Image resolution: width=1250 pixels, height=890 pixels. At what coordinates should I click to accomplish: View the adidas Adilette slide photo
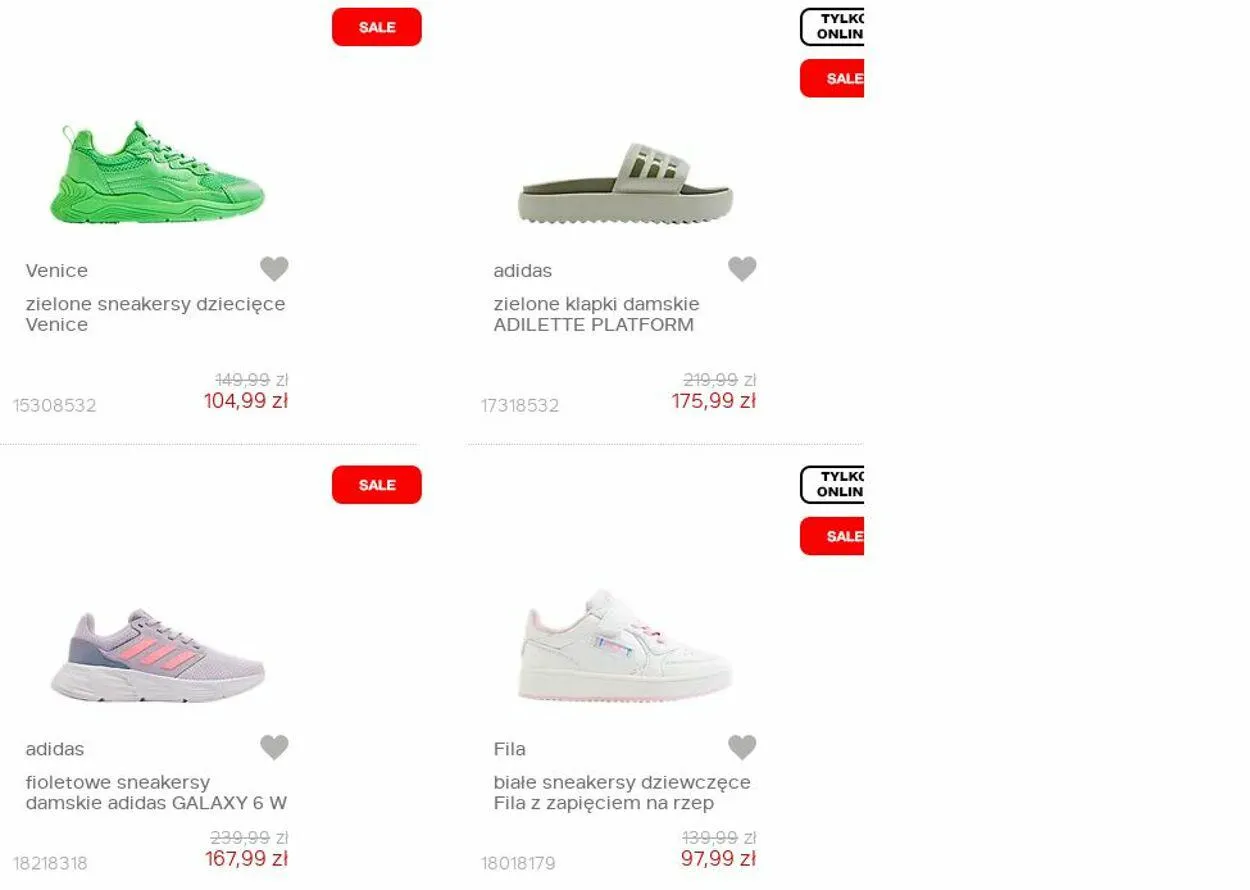tap(626, 183)
